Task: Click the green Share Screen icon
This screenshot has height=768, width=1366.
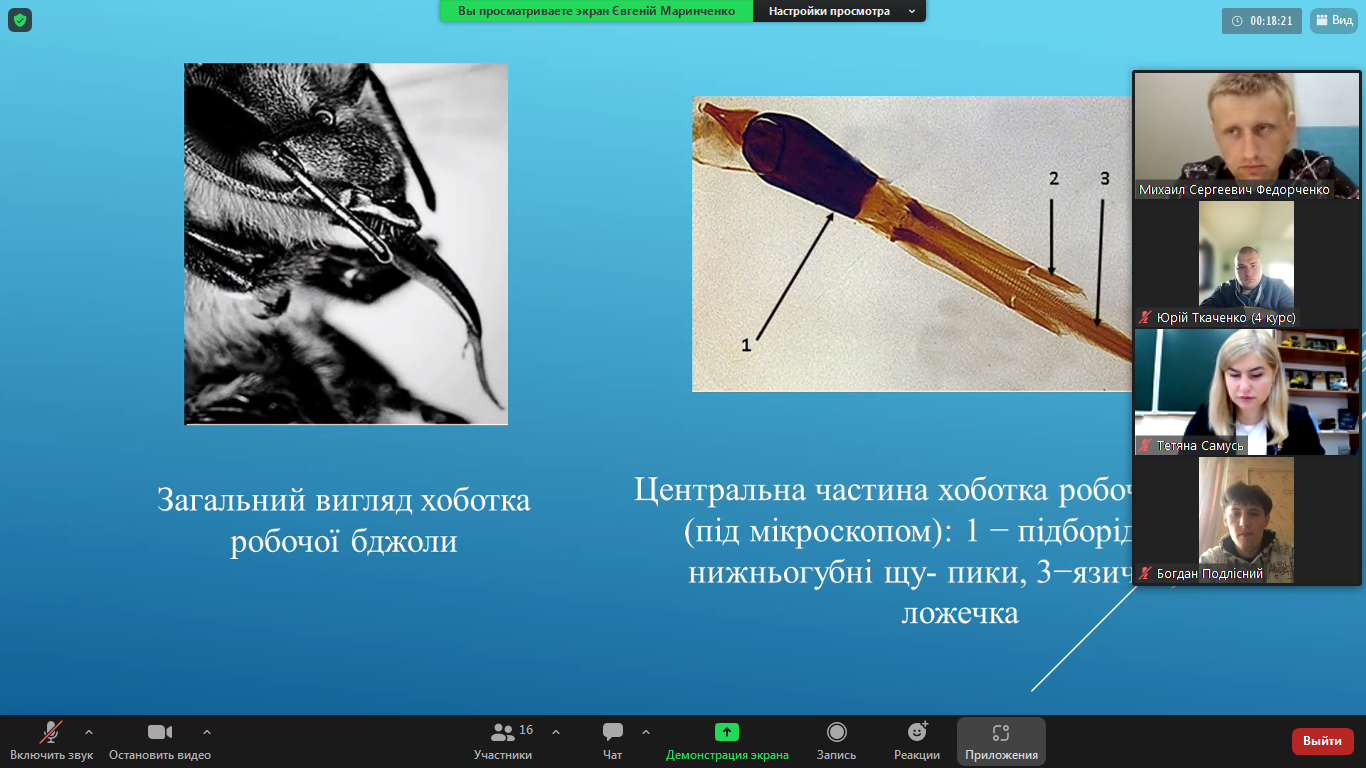Action: click(x=727, y=733)
